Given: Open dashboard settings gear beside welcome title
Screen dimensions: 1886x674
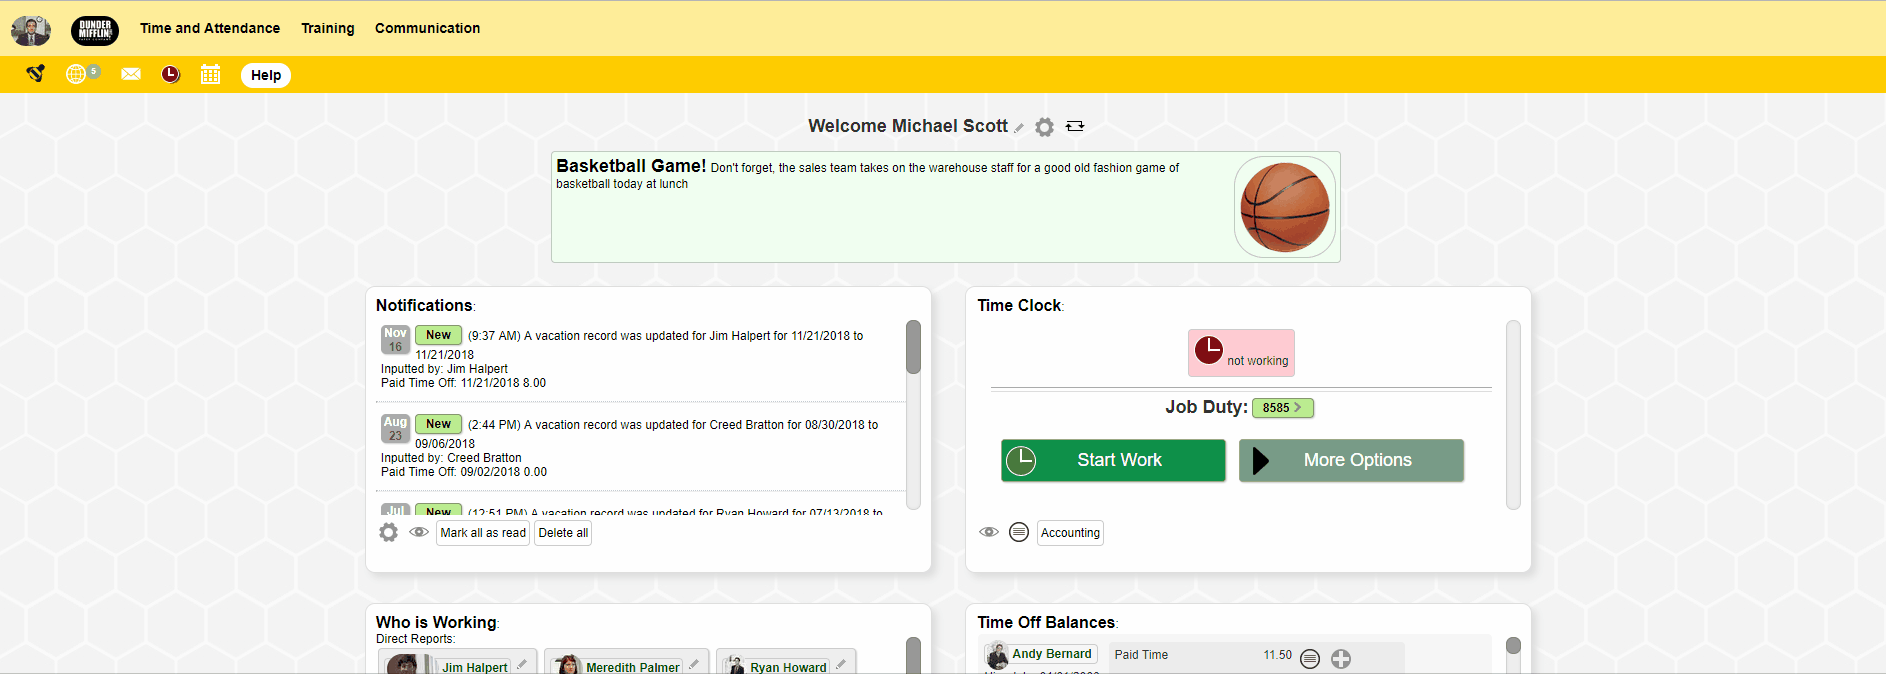Looking at the screenshot, I should tap(1044, 127).
